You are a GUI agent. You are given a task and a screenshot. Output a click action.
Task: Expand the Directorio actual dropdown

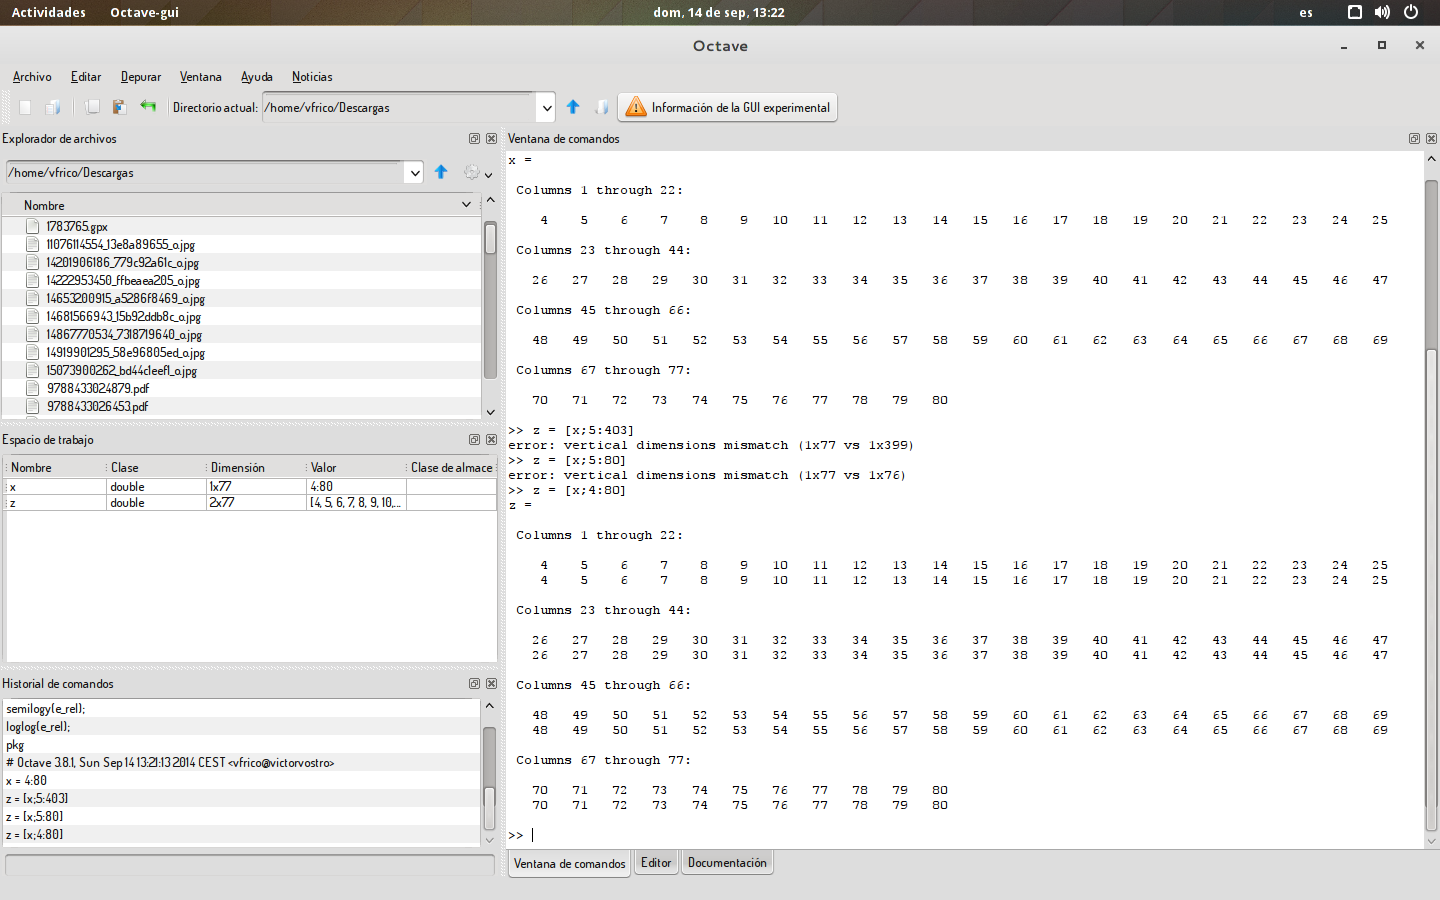[x=547, y=108]
